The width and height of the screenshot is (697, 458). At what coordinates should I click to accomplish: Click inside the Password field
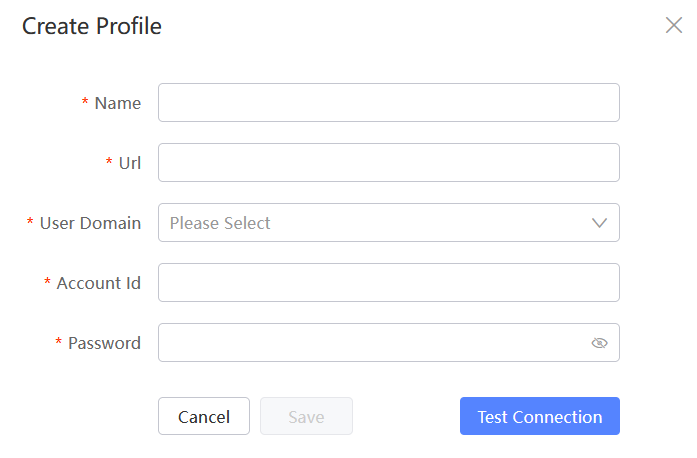[x=373, y=343]
